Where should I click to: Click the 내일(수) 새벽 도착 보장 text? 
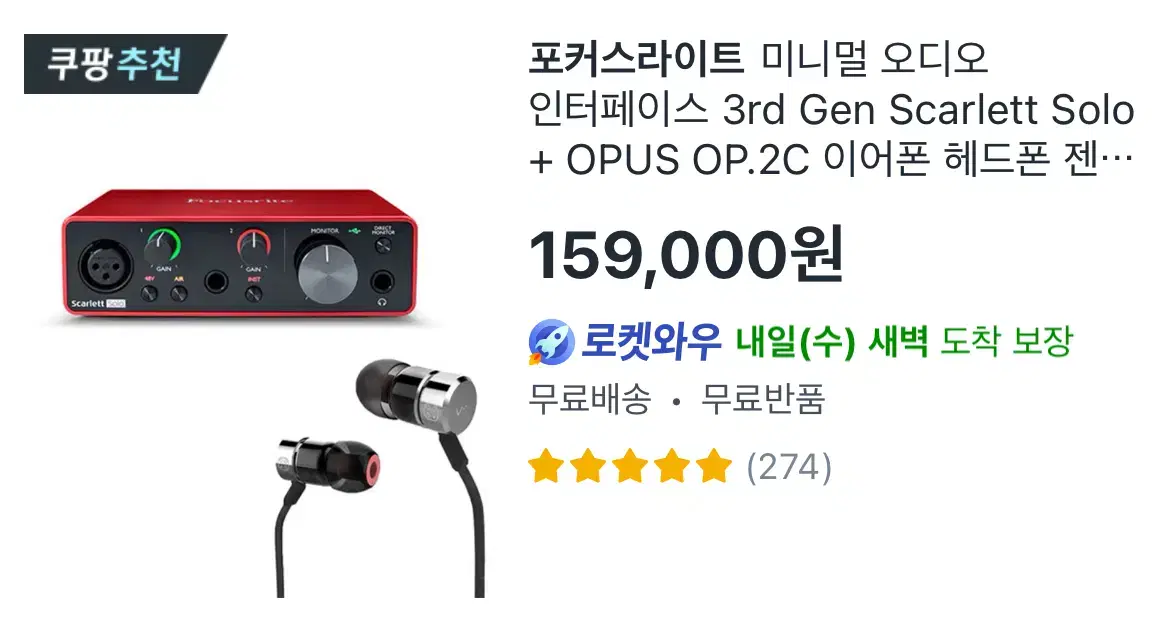click(904, 342)
